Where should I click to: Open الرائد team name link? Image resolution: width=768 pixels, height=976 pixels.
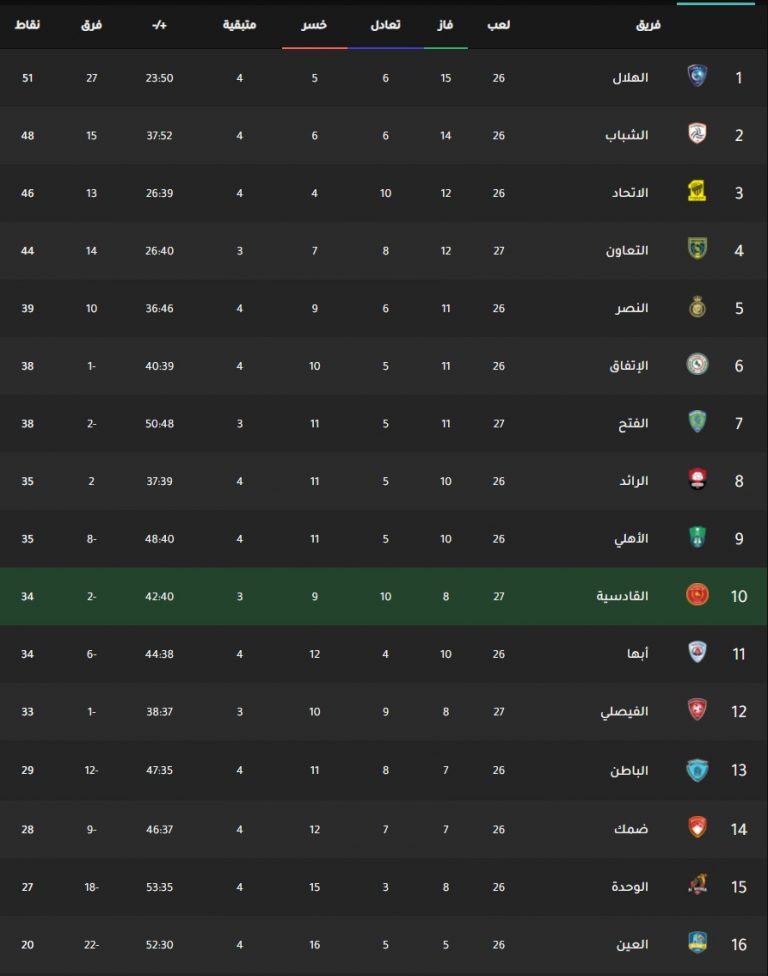634,481
